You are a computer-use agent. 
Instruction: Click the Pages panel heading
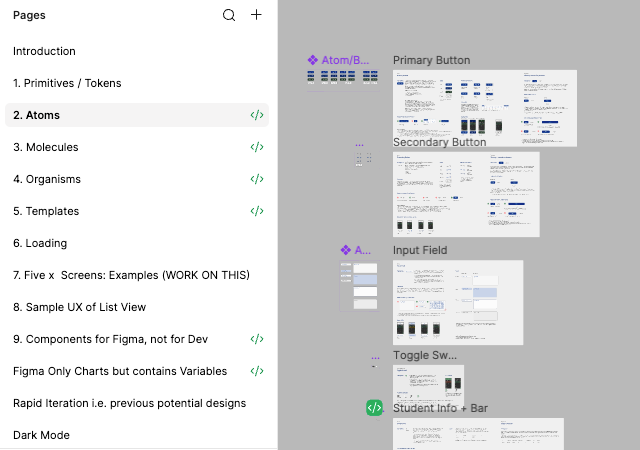(x=29, y=15)
